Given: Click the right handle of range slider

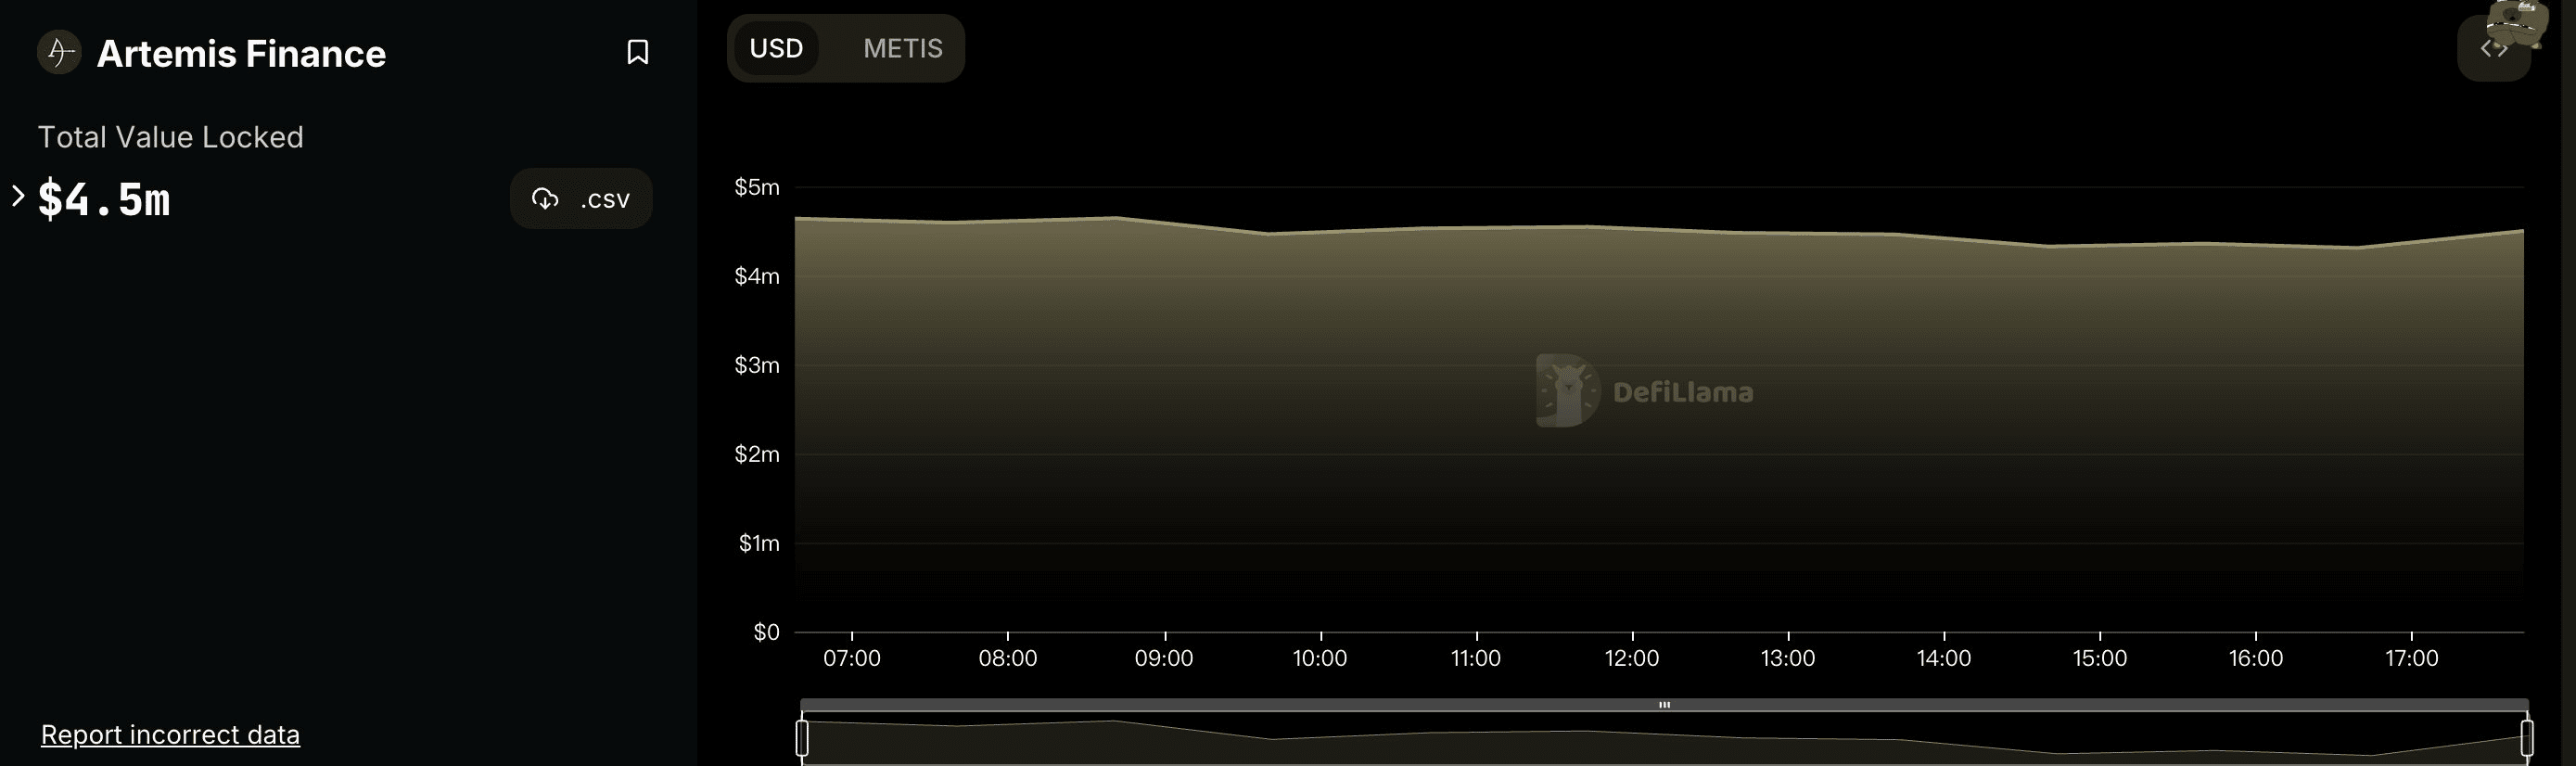Looking at the screenshot, I should (x=2527, y=738).
